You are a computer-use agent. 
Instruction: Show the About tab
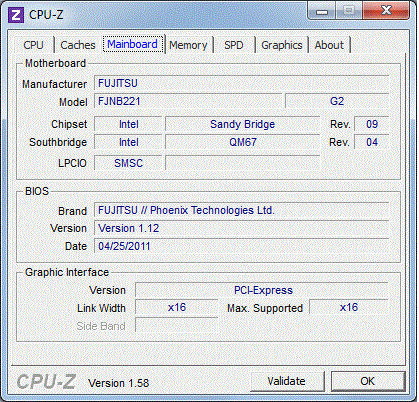tap(329, 45)
